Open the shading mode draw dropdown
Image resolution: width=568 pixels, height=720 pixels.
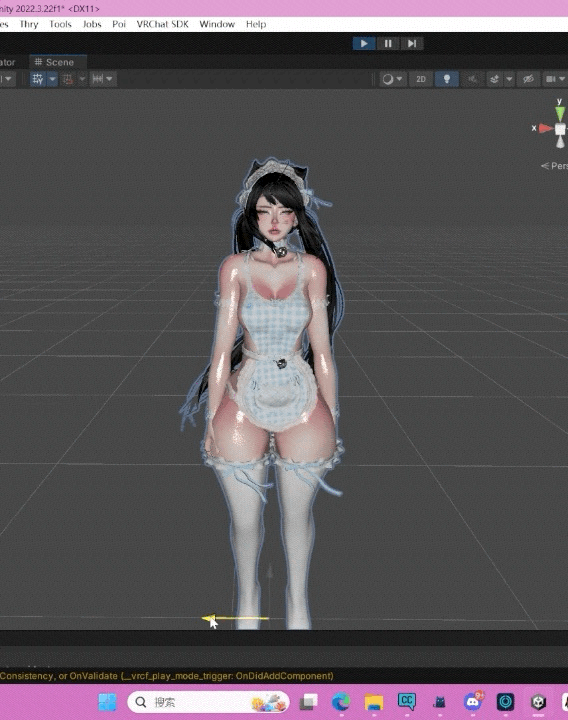pos(392,79)
